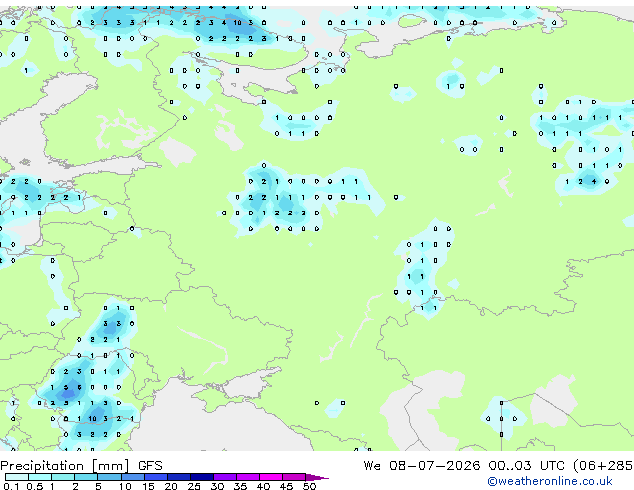Click the legend swatch between 15 and 20
The height and width of the screenshot is (490, 634).
[156, 477]
